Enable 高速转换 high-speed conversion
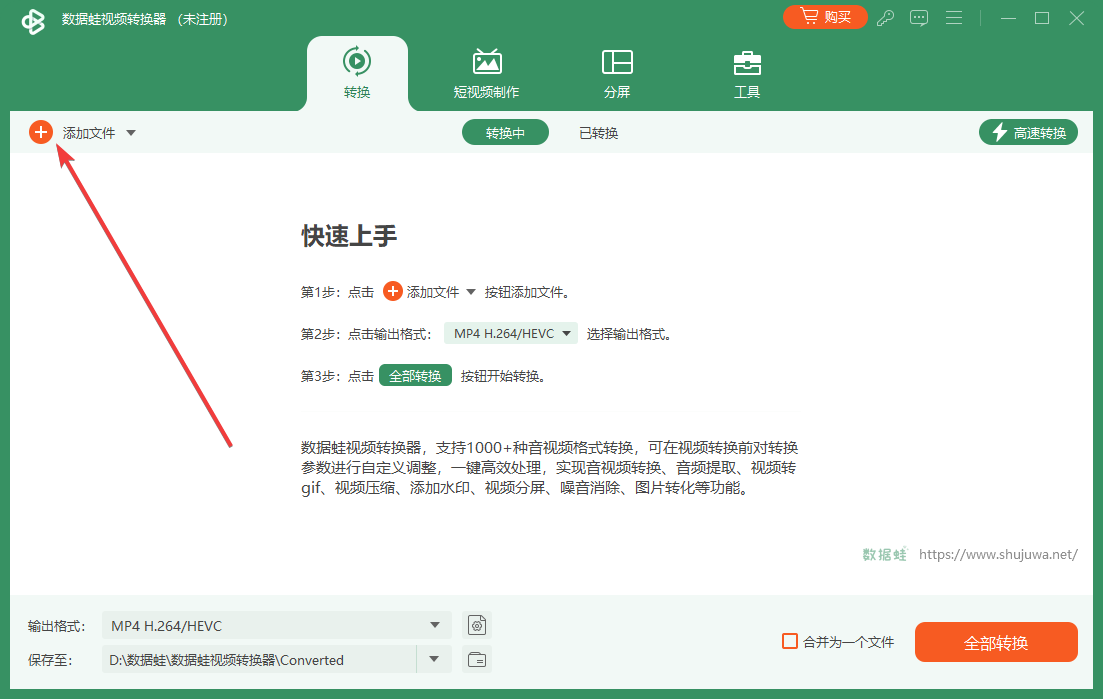 click(x=1028, y=131)
